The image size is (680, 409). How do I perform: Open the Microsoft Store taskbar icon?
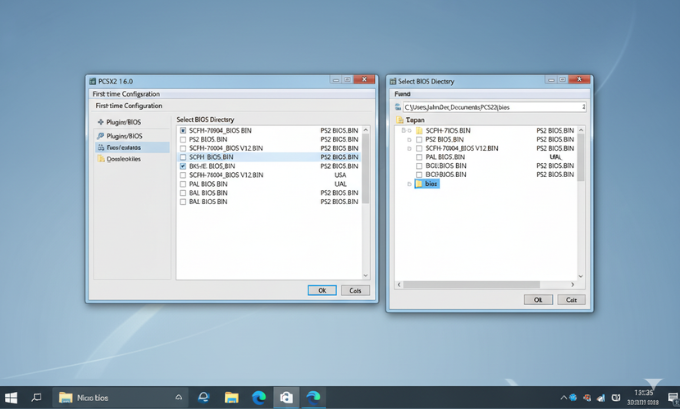click(286, 397)
